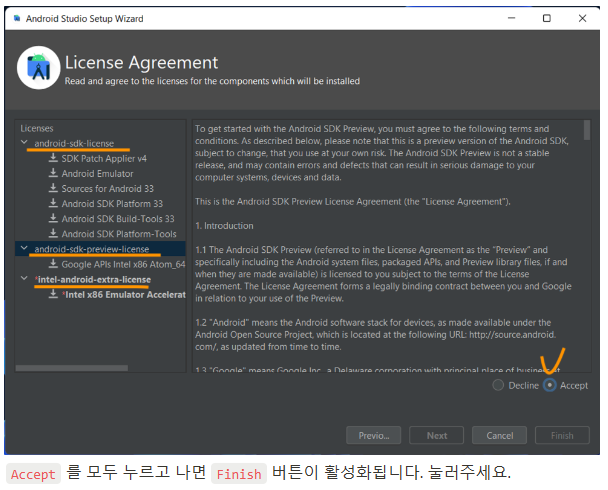The width and height of the screenshot is (608, 490).
Task: Collapse the intel-android-extra-license node
Action: [24, 278]
